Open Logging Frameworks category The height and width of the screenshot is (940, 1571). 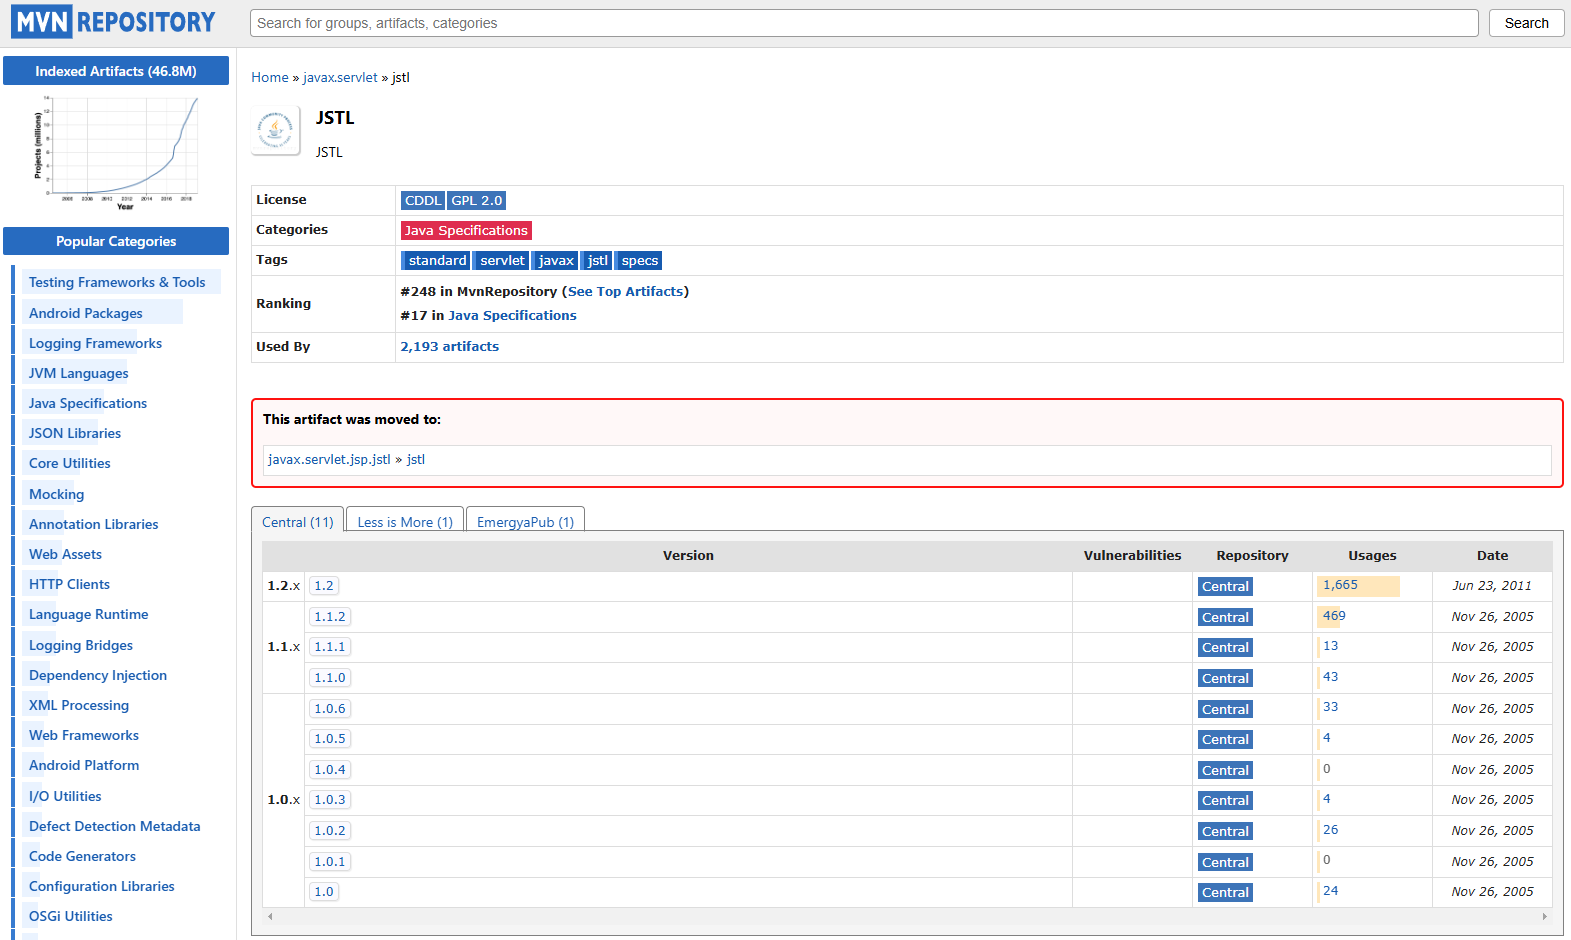[95, 343]
